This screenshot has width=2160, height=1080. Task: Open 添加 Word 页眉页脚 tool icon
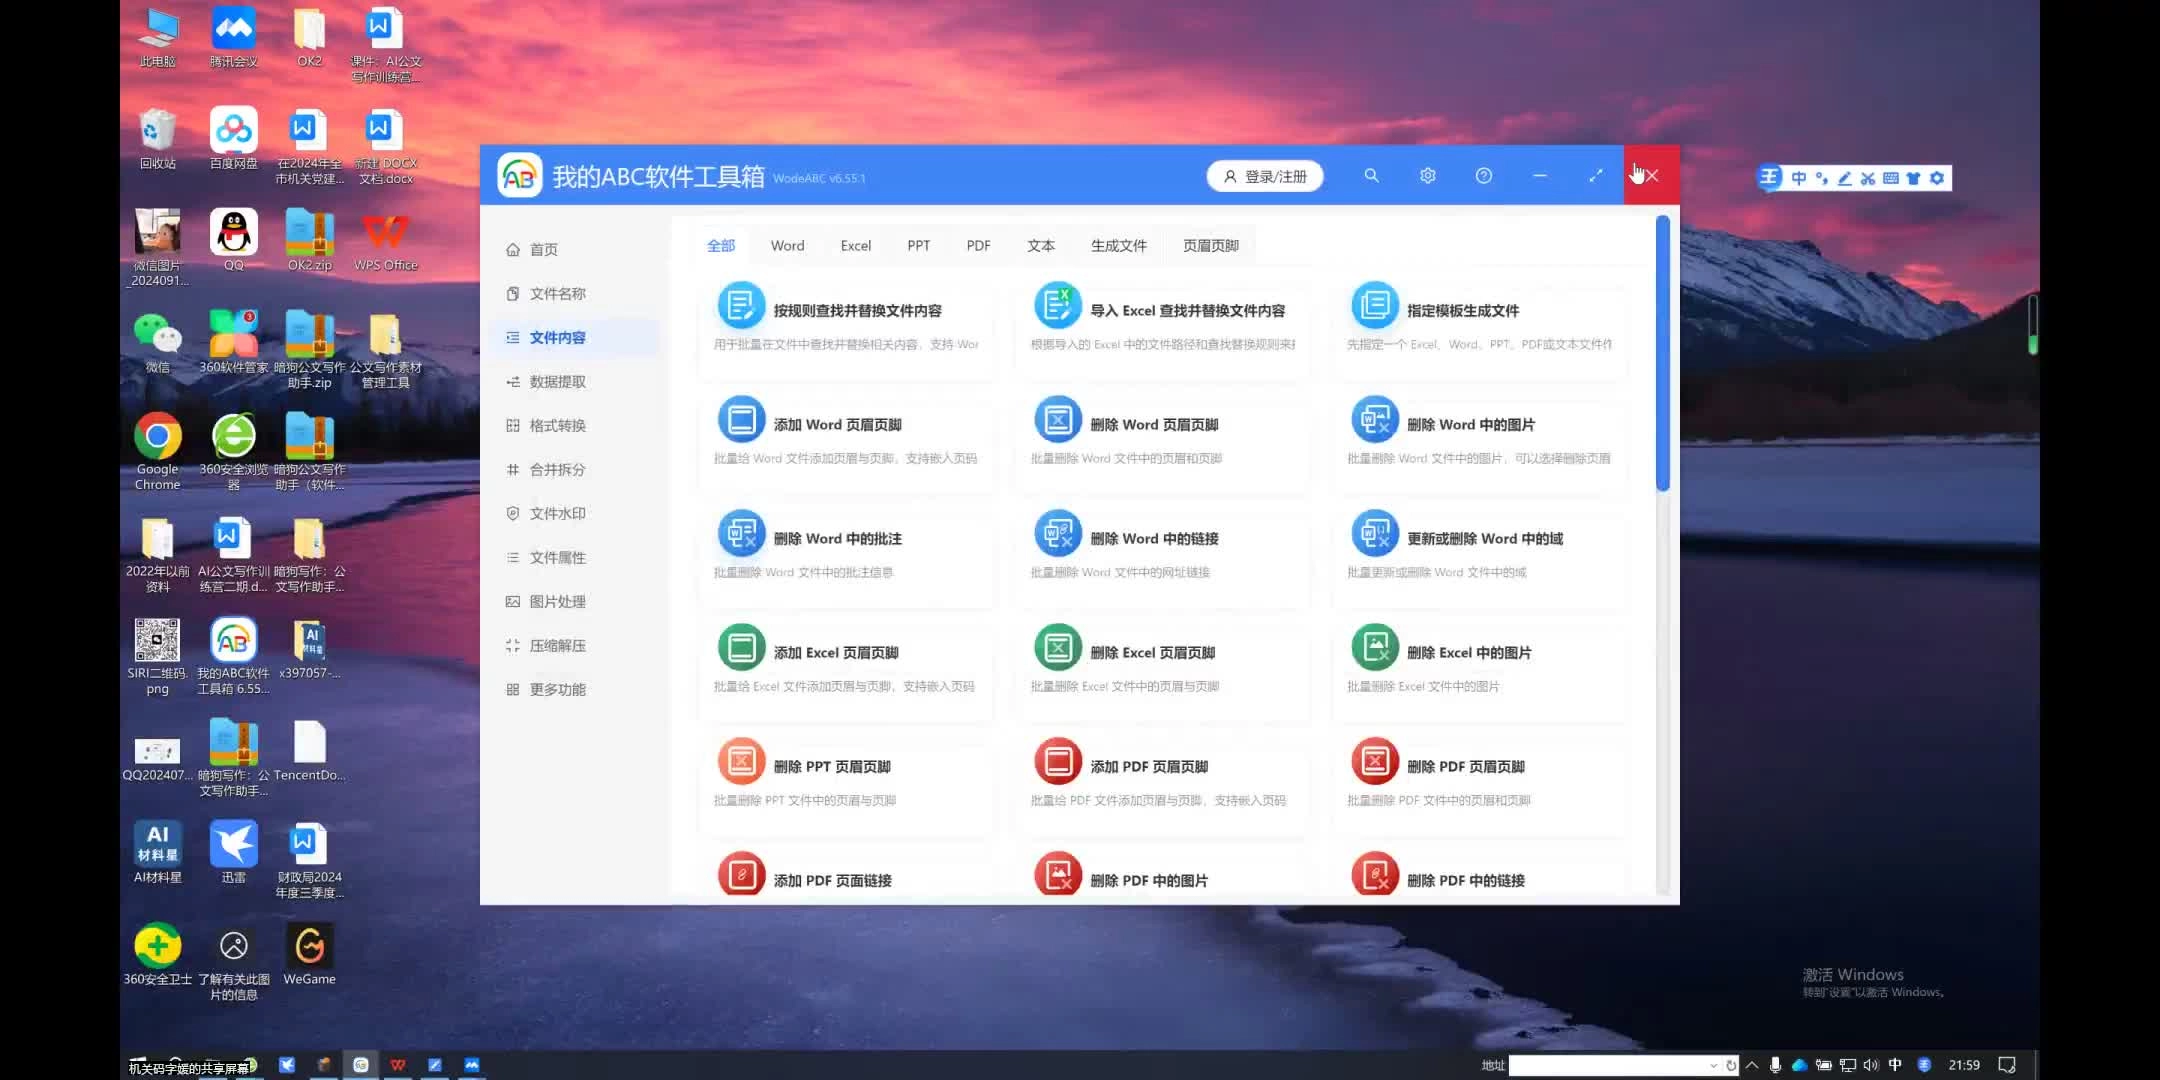(741, 420)
